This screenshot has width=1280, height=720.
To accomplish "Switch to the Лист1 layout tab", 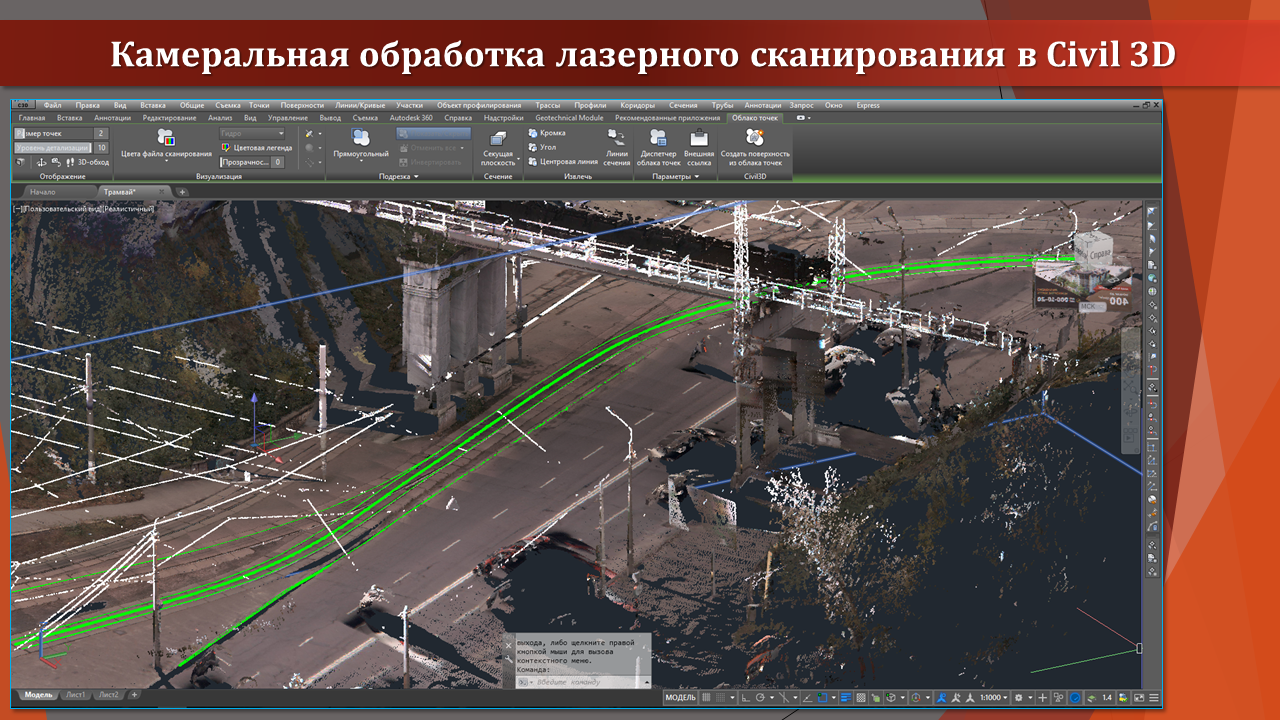I will pyautogui.click(x=76, y=694).
